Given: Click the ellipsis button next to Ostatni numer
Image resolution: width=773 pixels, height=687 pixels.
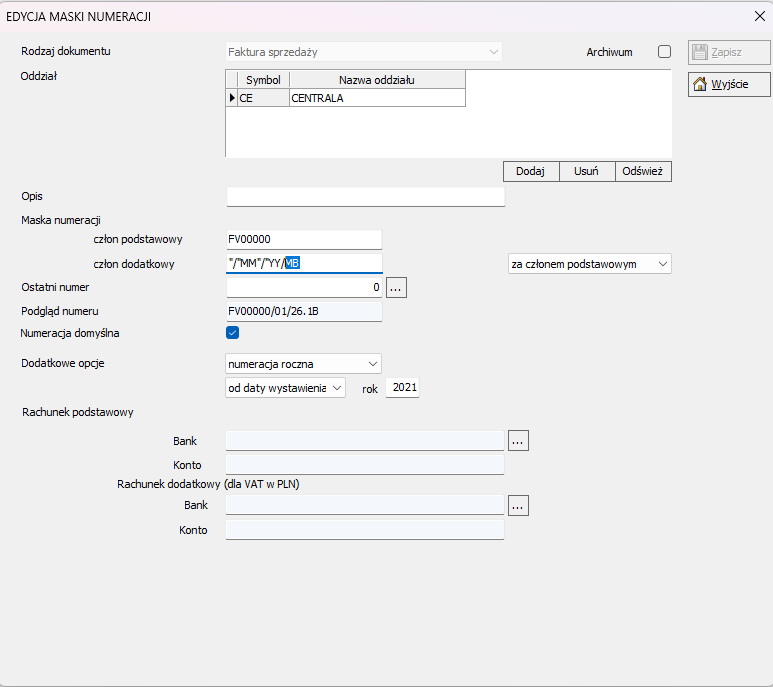Looking at the screenshot, I should tap(397, 288).
